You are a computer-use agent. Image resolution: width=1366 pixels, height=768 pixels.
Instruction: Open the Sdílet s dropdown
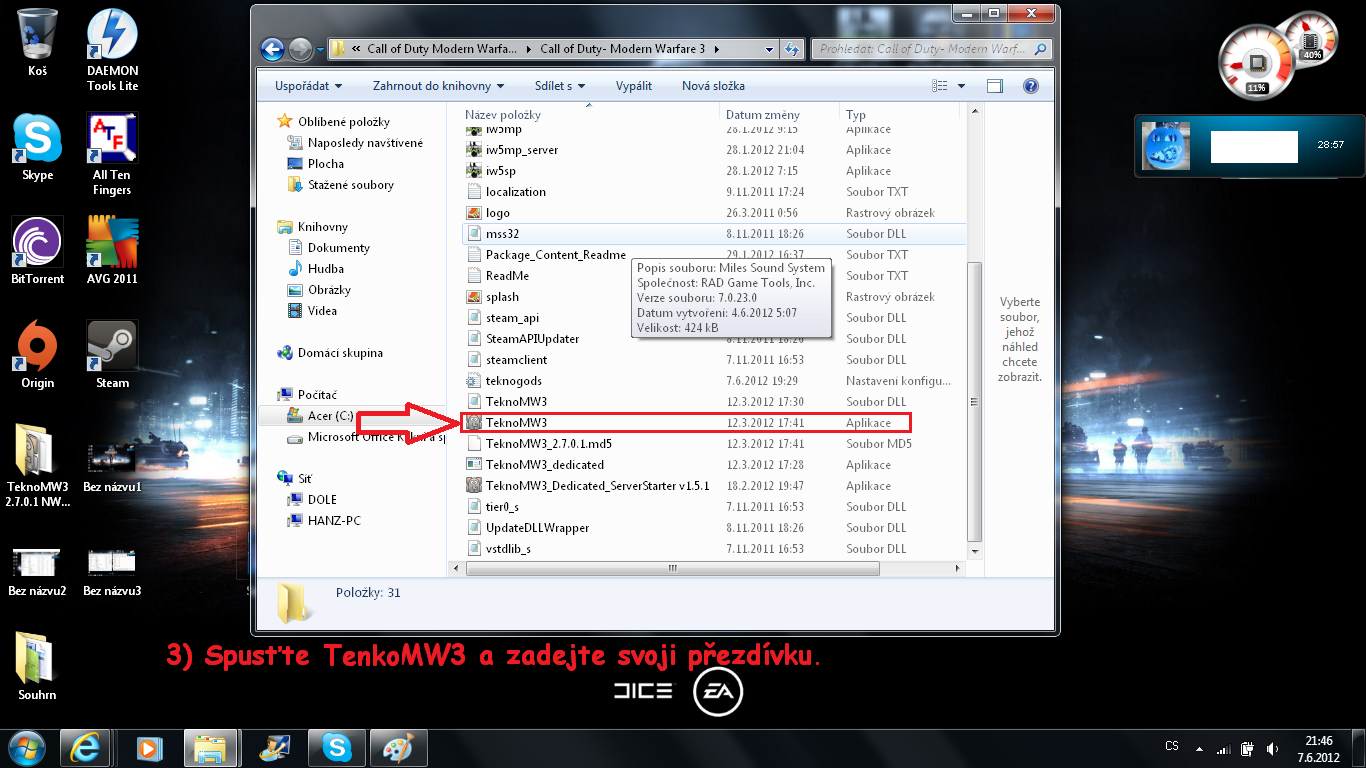tap(560, 86)
